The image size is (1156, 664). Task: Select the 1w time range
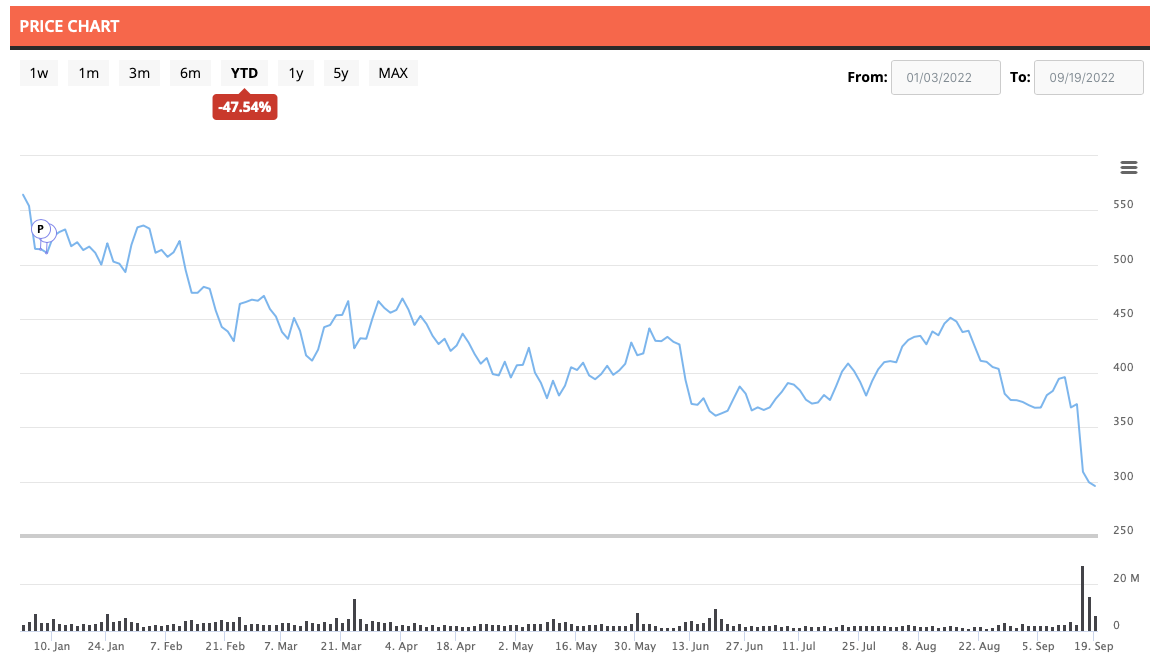[39, 73]
